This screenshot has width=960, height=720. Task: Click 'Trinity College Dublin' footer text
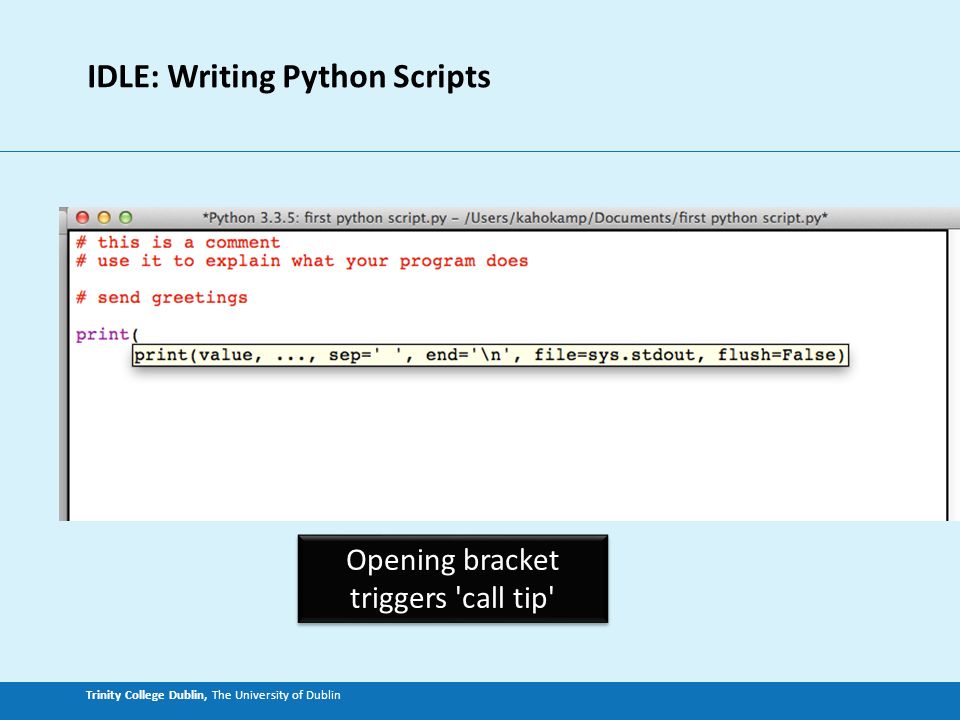[x=146, y=695]
